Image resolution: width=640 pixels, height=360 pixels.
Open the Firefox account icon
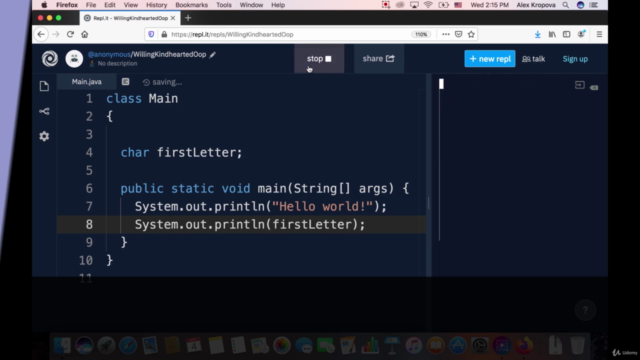pyautogui.click(x=581, y=34)
